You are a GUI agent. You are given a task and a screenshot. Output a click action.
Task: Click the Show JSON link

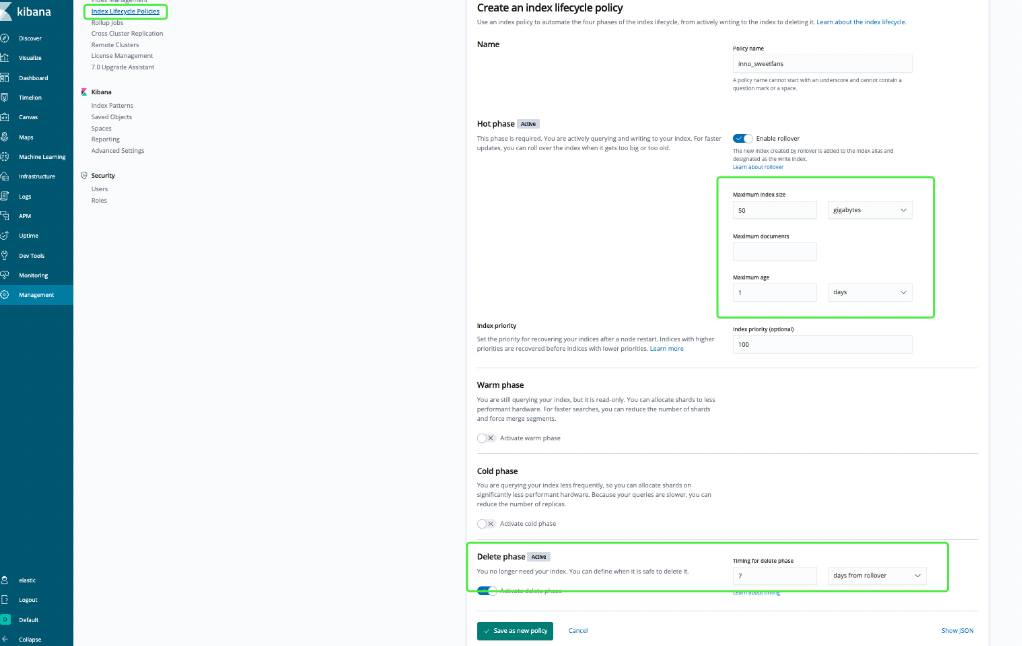[956, 631]
